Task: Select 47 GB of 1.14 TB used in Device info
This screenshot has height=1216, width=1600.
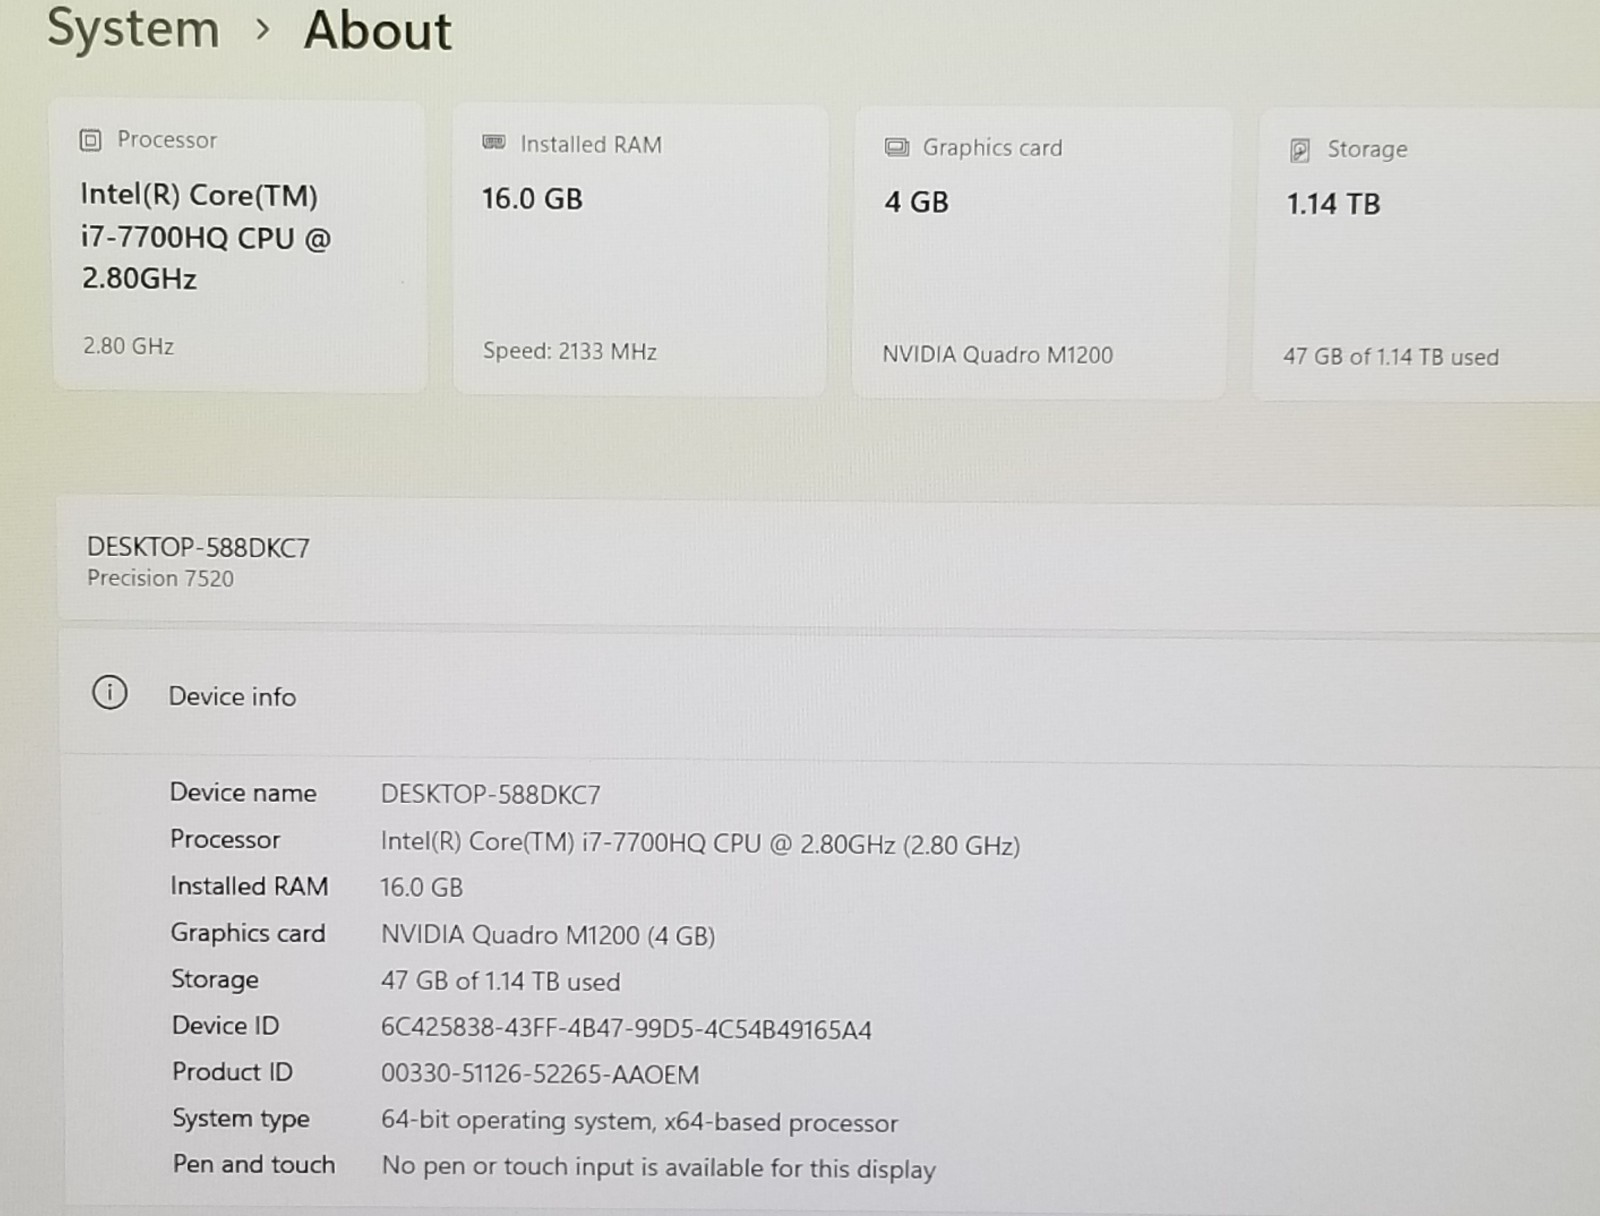Action: pos(500,981)
